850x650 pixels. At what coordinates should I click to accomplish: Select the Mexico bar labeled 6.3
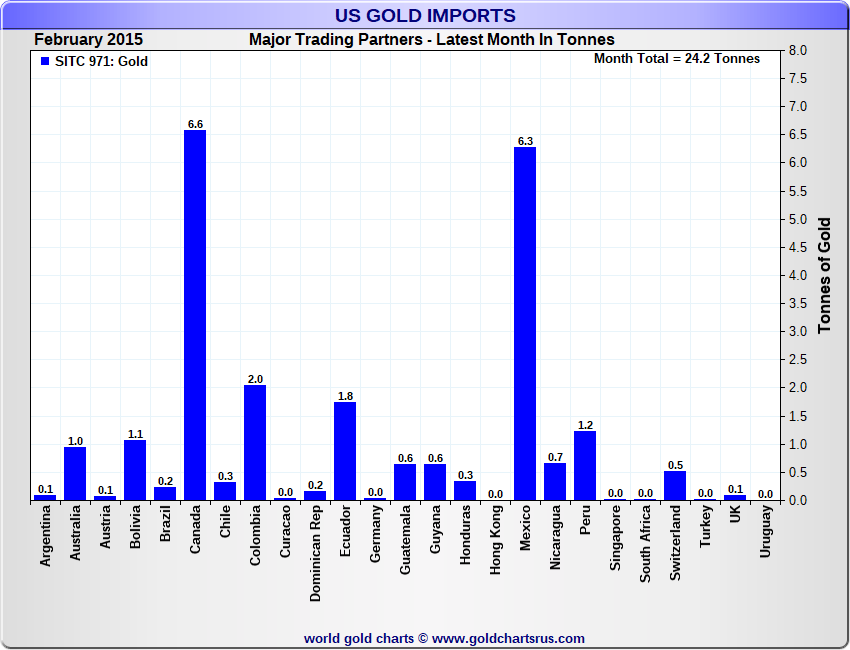point(525,324)
